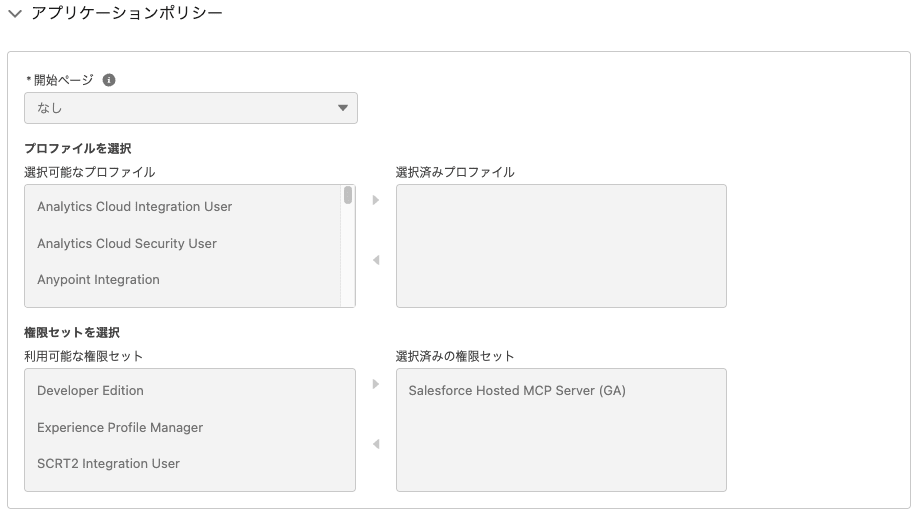
Task: Click inside the empty 選択済みプロファイル list box
Action: pyautogui.click(x=561, y=246)
